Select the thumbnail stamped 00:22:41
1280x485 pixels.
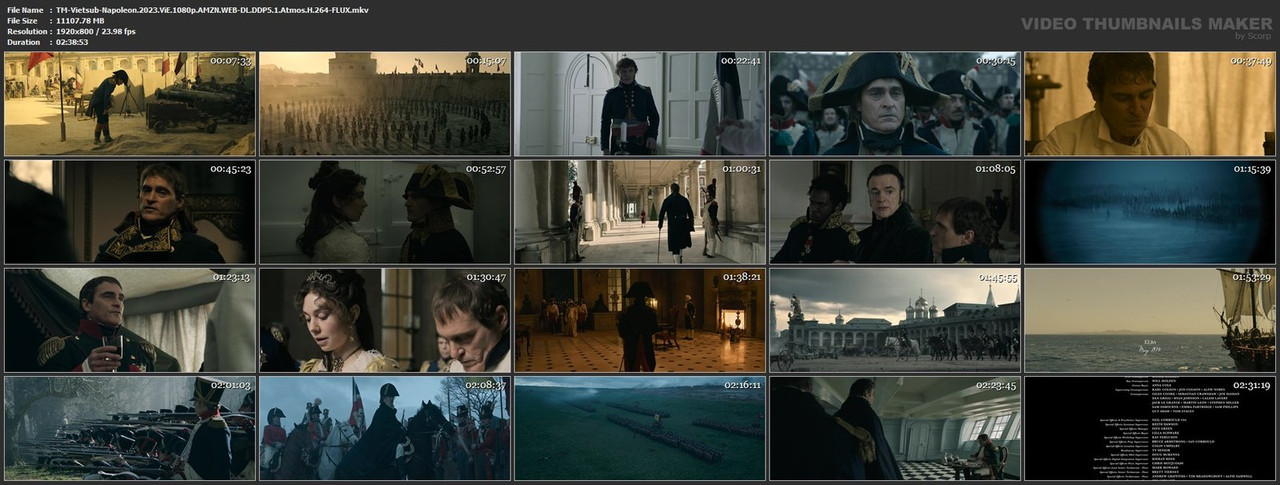(640, 103)
